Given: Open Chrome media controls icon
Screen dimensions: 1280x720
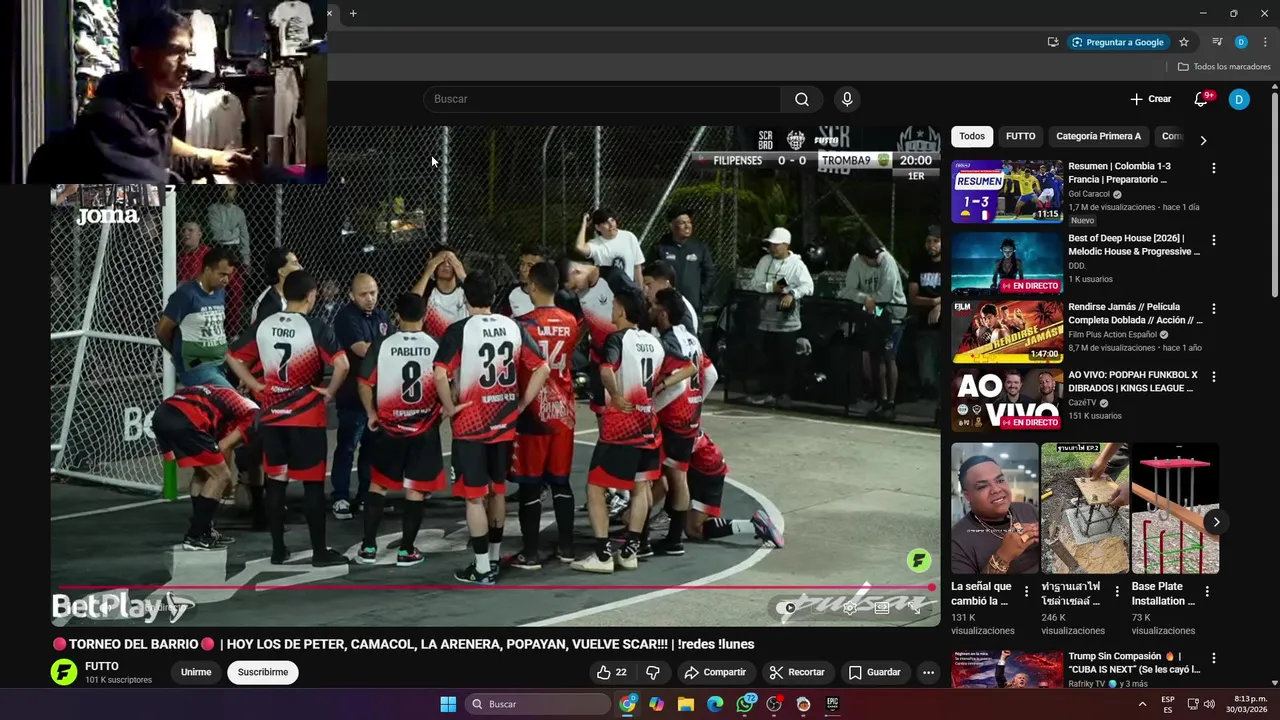Looking at the screenshot, I should click(x=1217, y=42).
